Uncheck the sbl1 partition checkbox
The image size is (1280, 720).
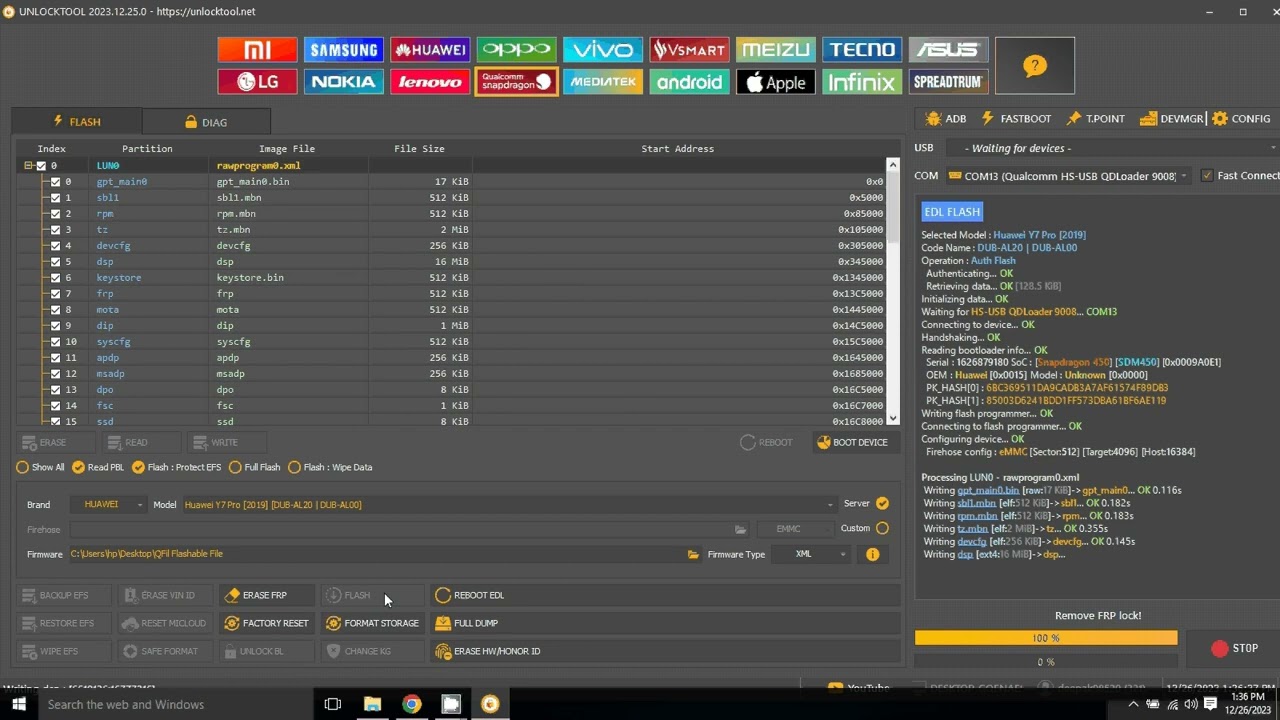click(55, 198)
